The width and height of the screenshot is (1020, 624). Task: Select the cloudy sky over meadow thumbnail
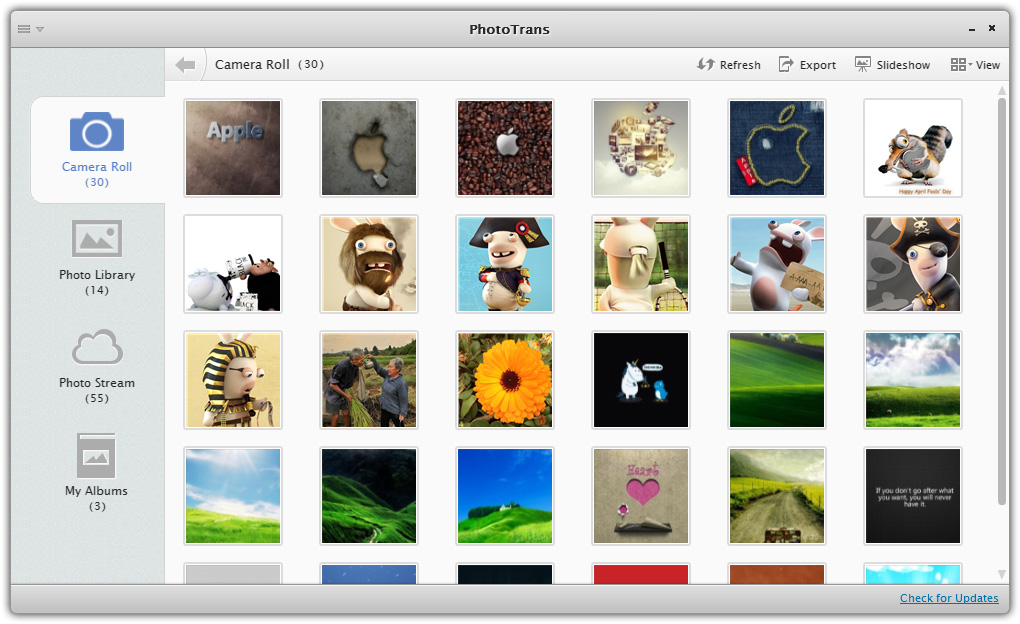pos(913,380)
